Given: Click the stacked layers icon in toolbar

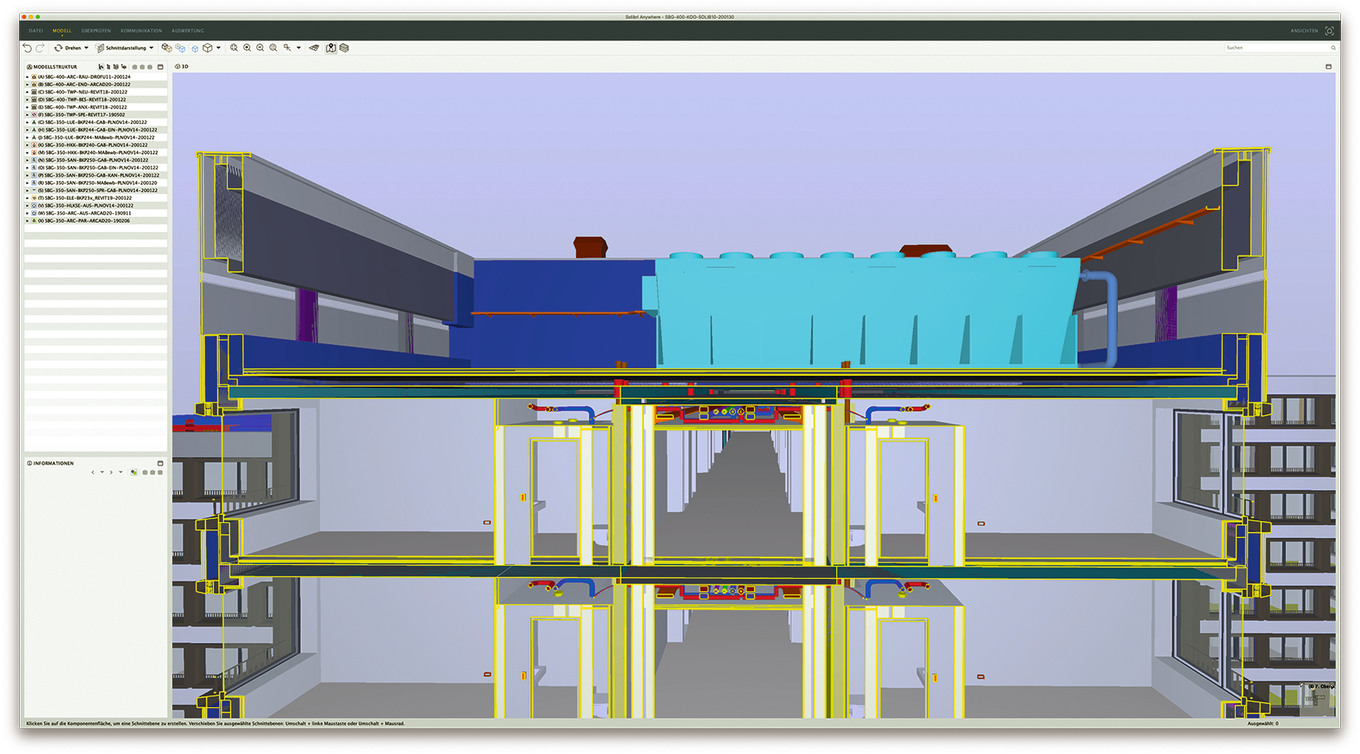Looking at the screenshot, I should click(344, 48).
